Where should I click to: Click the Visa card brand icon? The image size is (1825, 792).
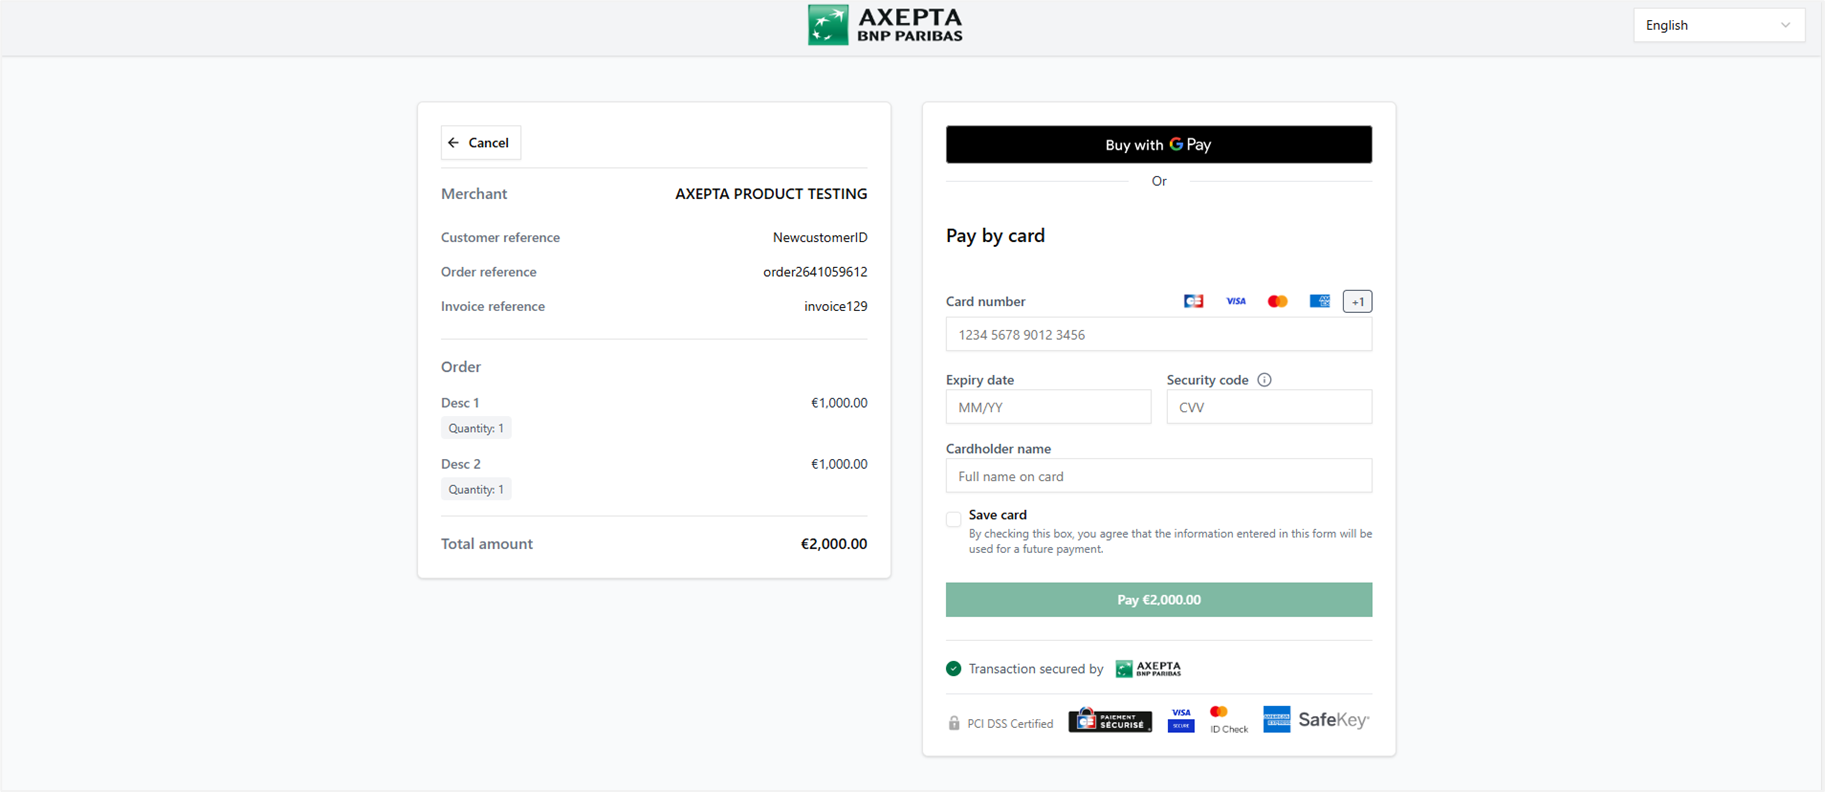[1236, 301]
